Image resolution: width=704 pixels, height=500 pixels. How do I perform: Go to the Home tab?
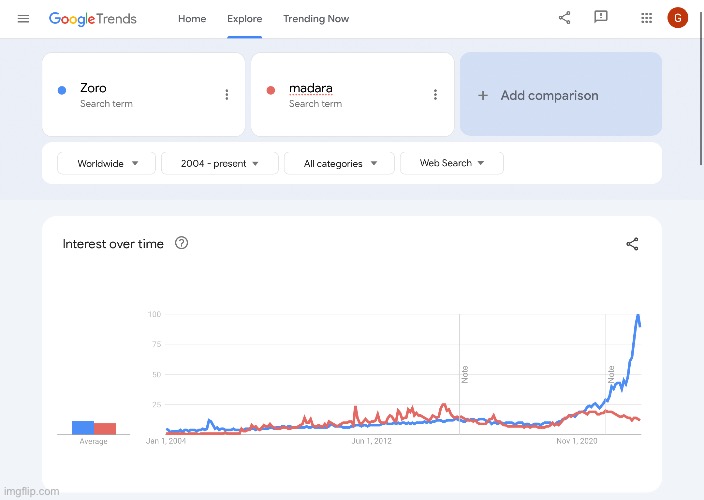click(x=192, y=19)
